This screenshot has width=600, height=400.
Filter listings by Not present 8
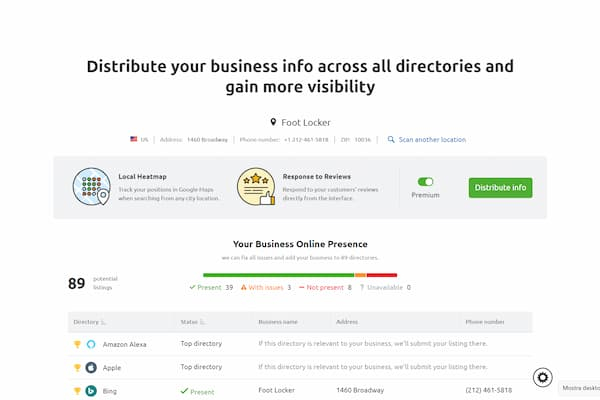point(325,287)
